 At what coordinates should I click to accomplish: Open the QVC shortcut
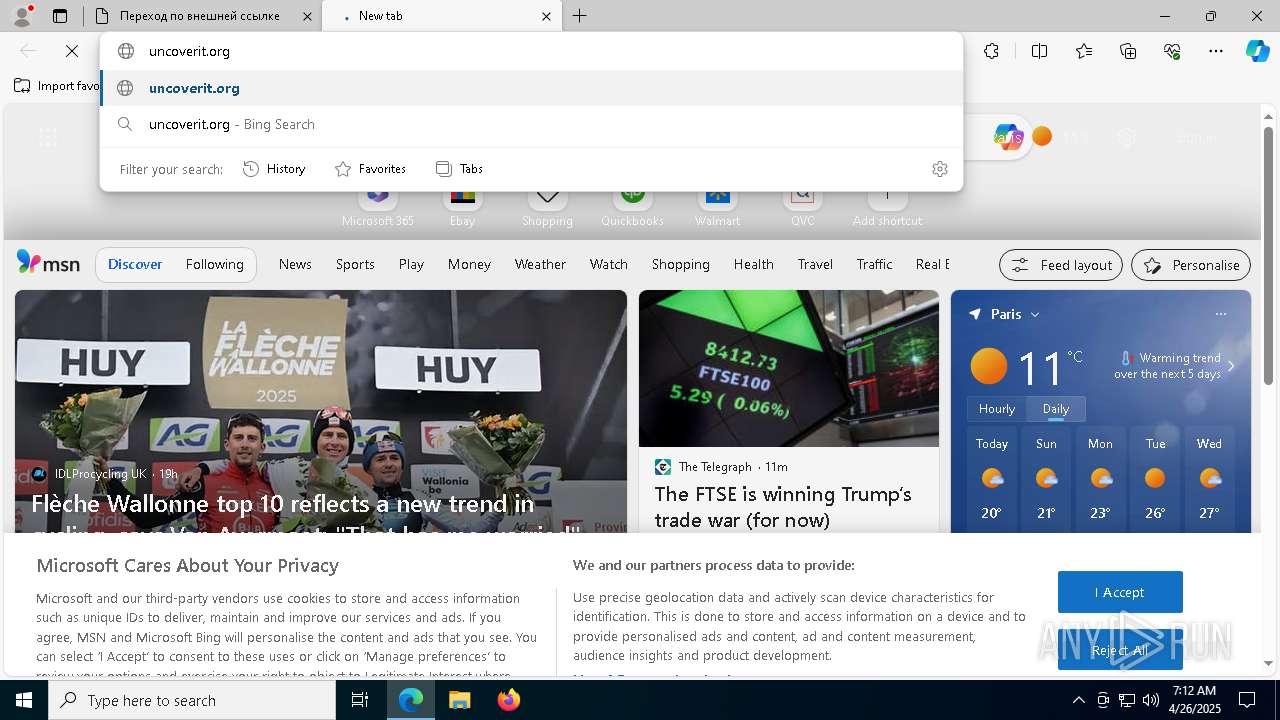click(802, 208)
